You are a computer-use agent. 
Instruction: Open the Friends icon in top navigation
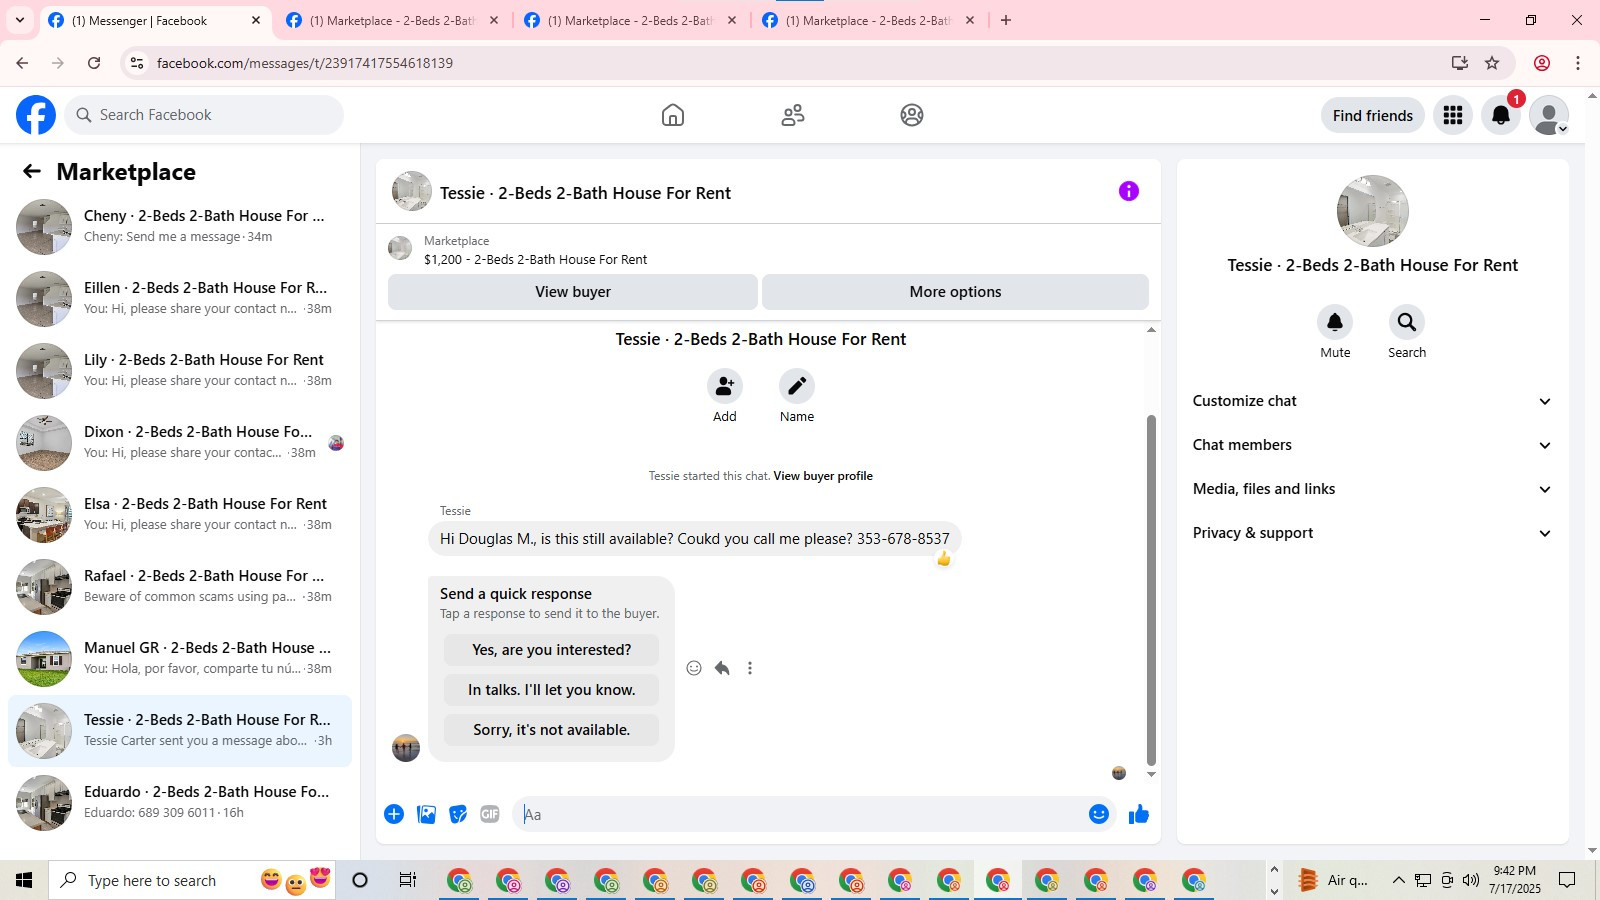point(793,115)
